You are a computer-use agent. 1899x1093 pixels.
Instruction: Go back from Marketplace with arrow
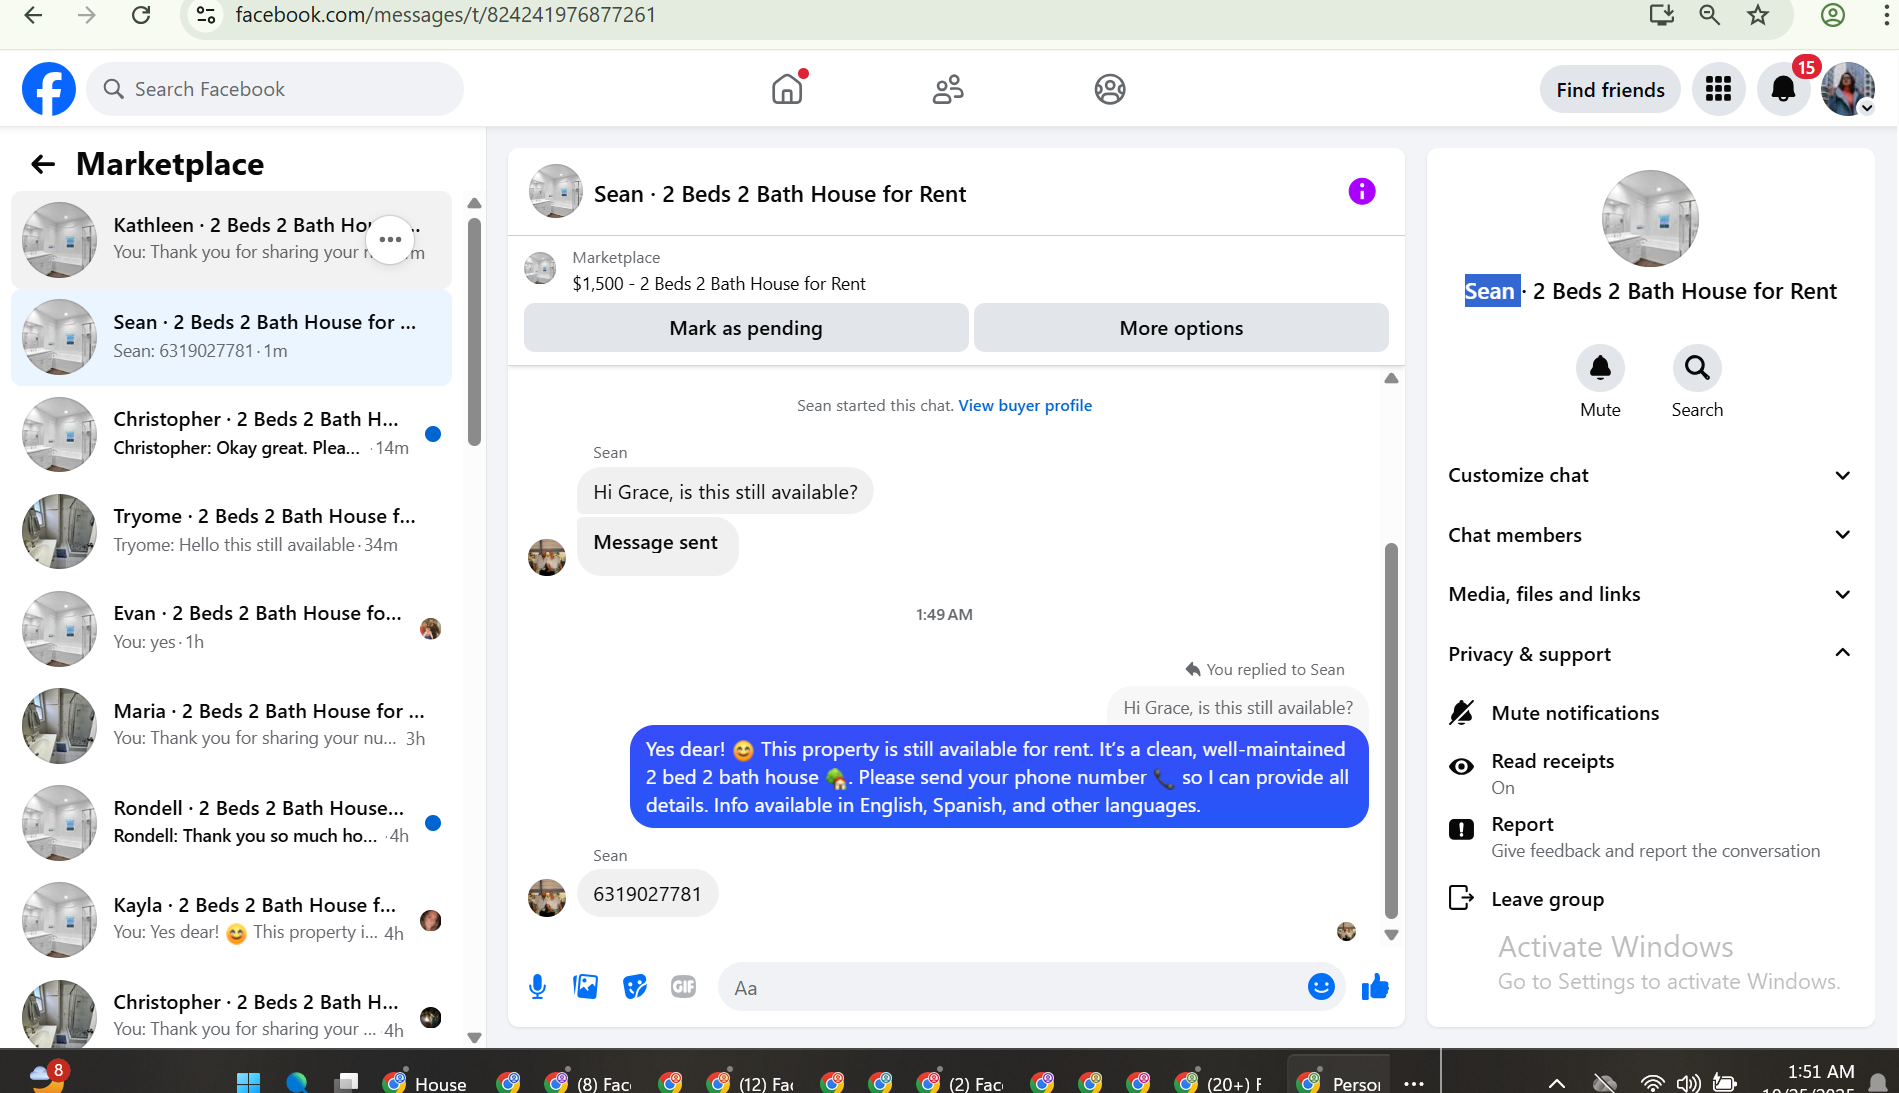coord(43,164)
